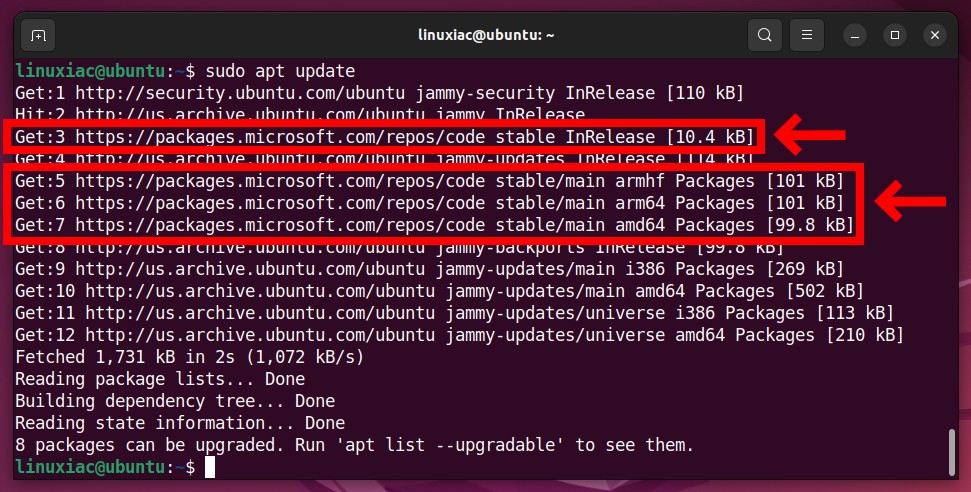The image size is (971, 492).
Task: Close the terminal window
Action: pos(935,35)
